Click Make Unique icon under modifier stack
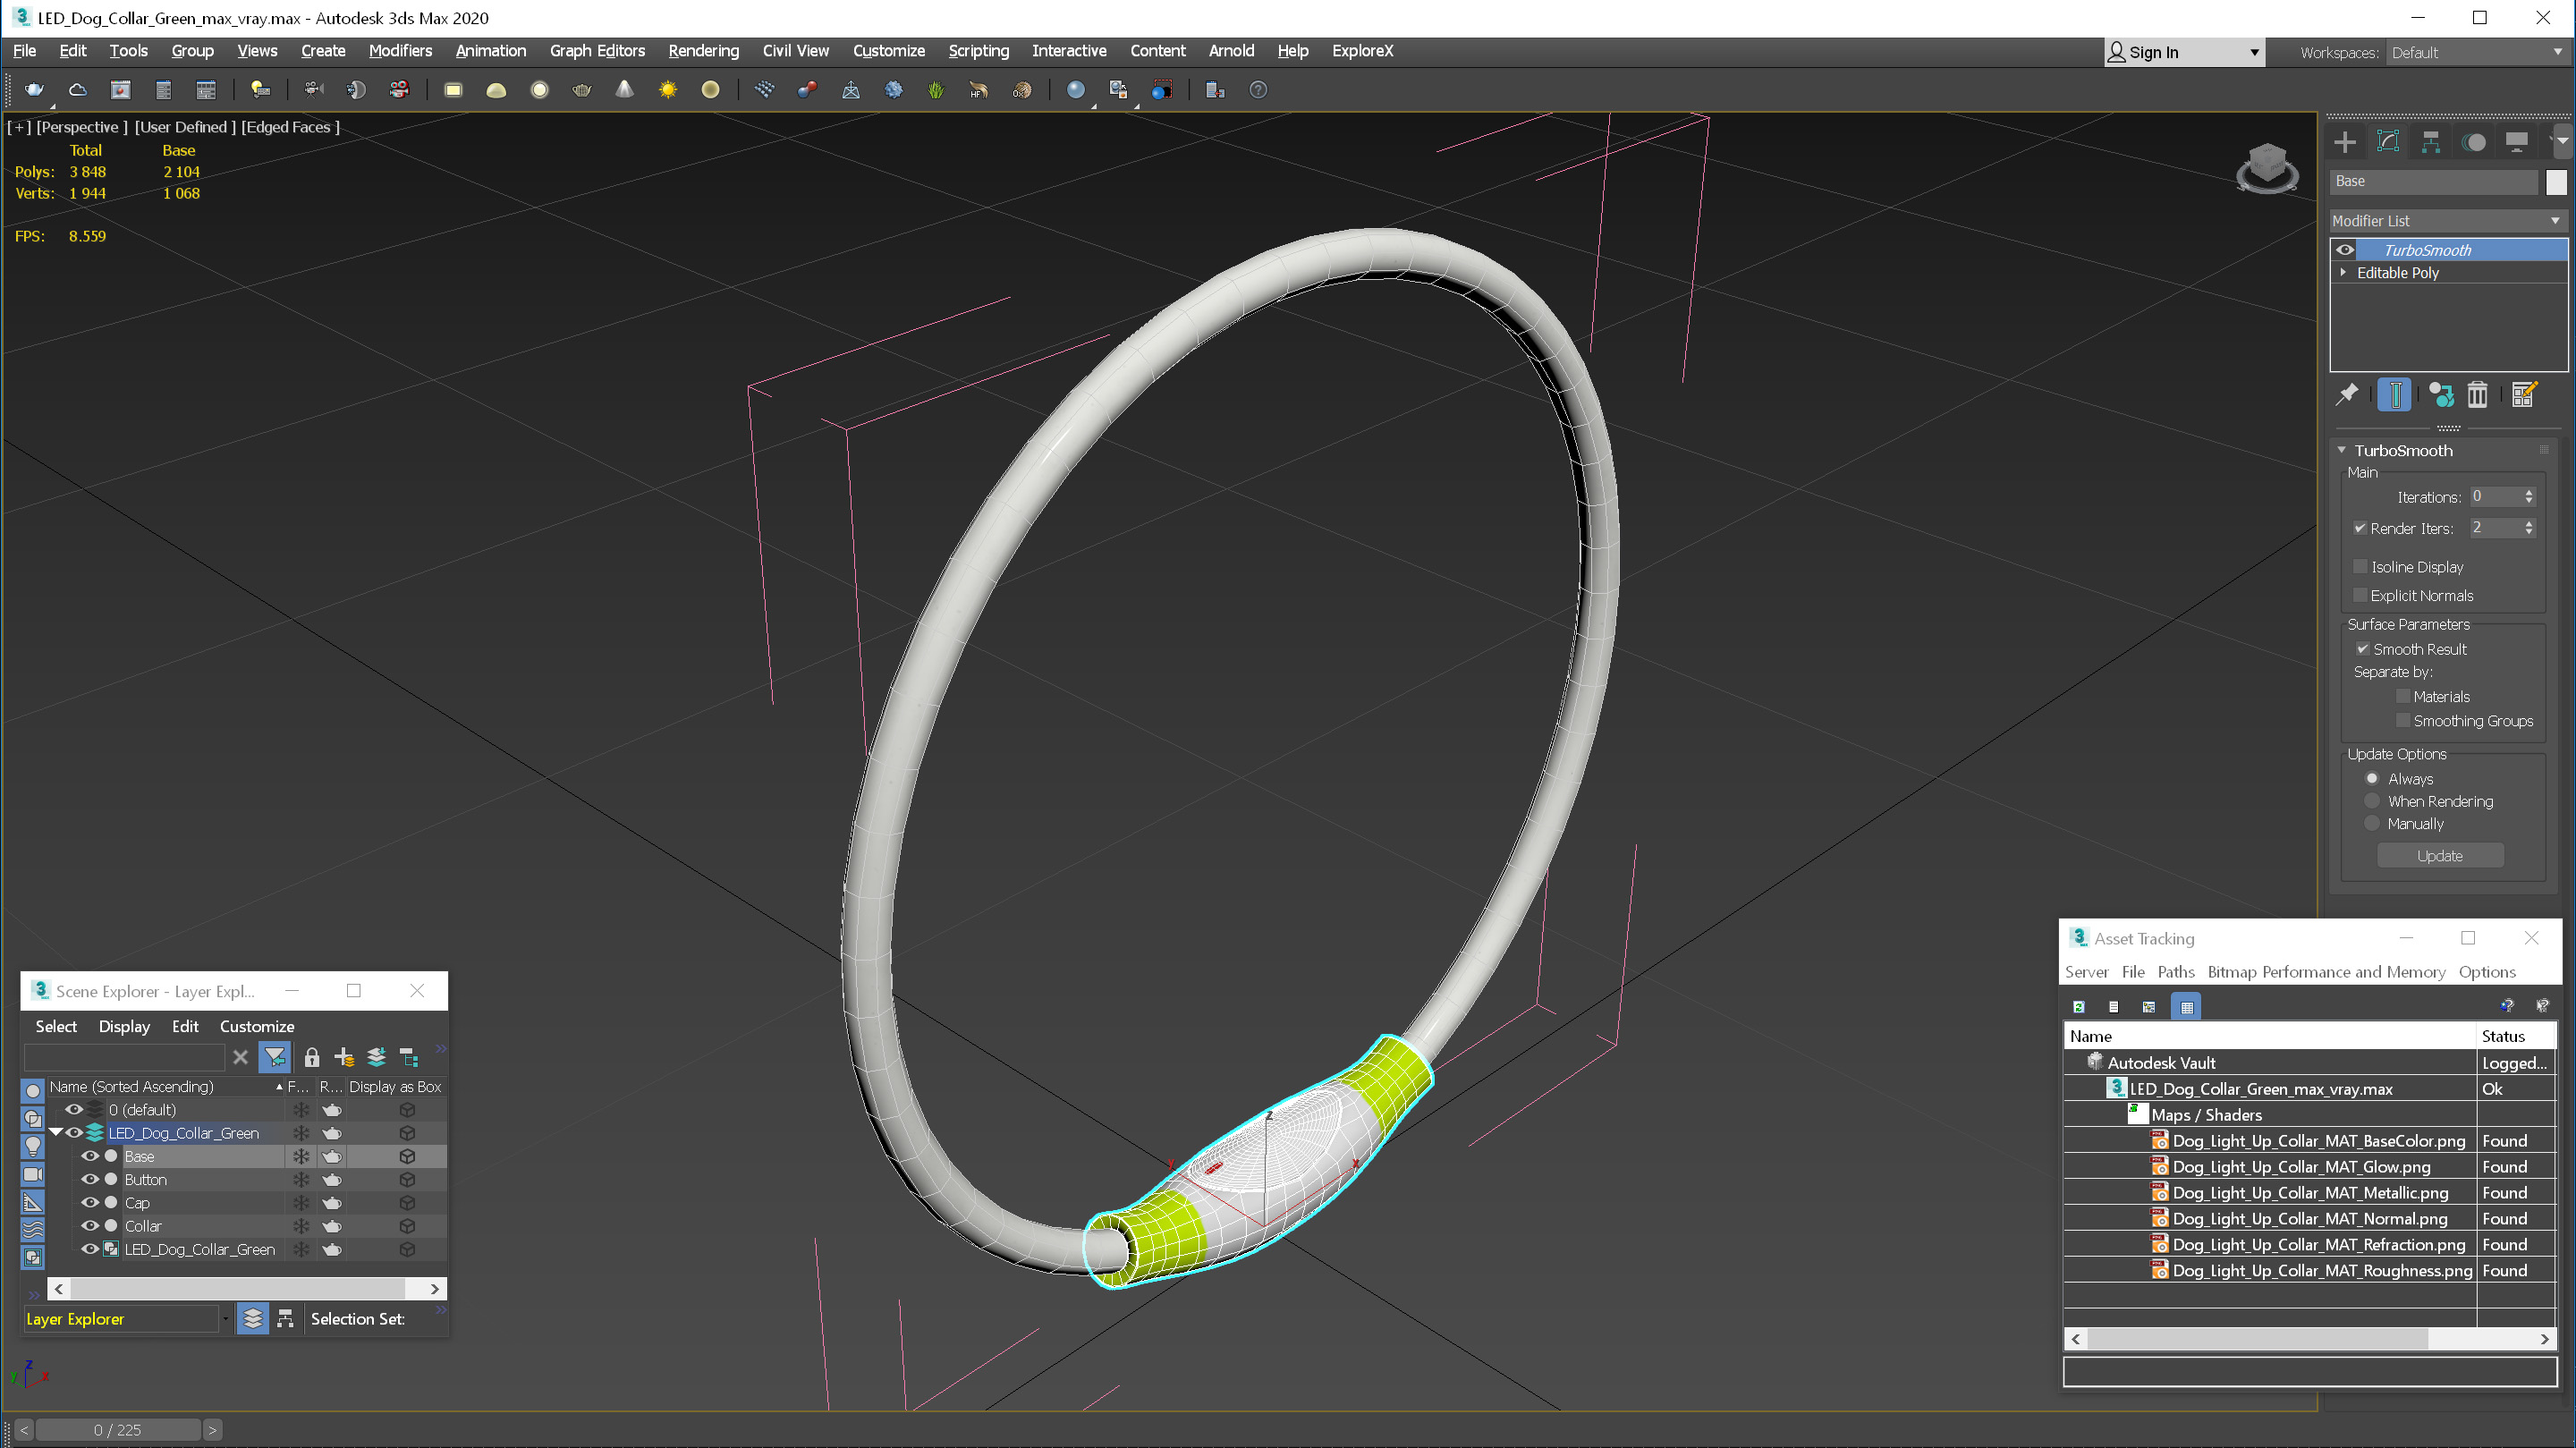 pos(2441,395)
